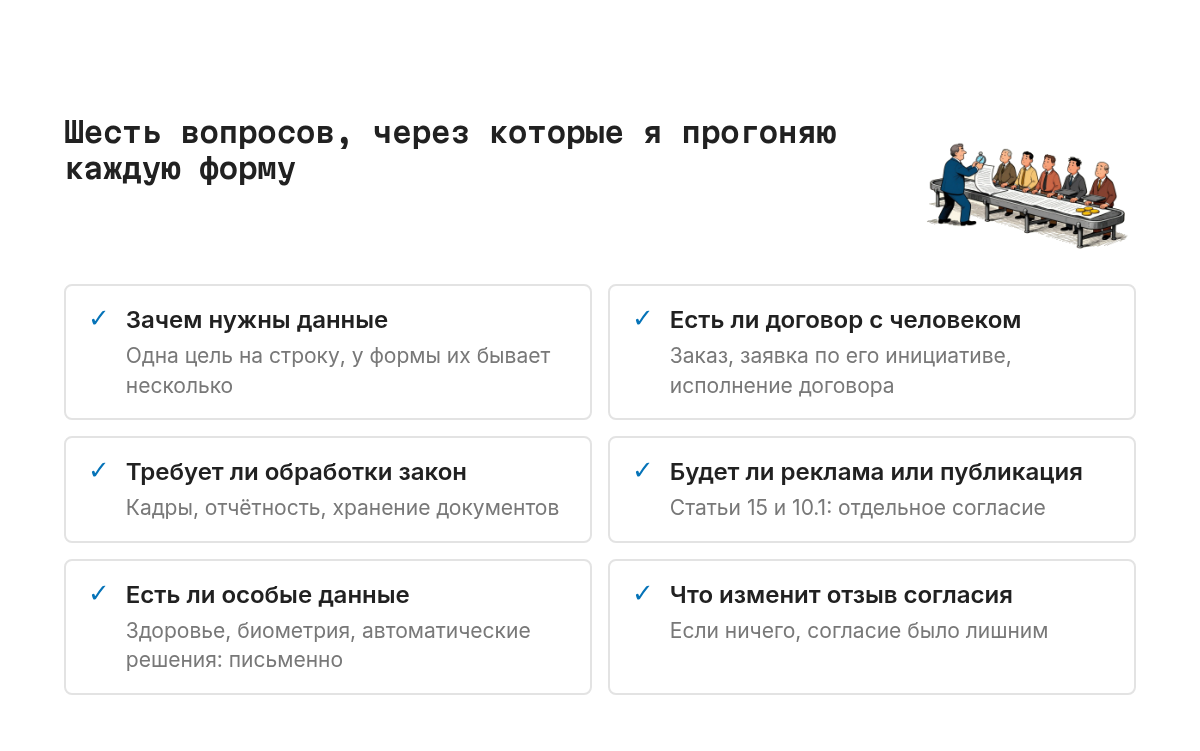
Task: Click the text 'Одна цель на строку, у формы их бывает несколько'
Action: tap(338, 371)
